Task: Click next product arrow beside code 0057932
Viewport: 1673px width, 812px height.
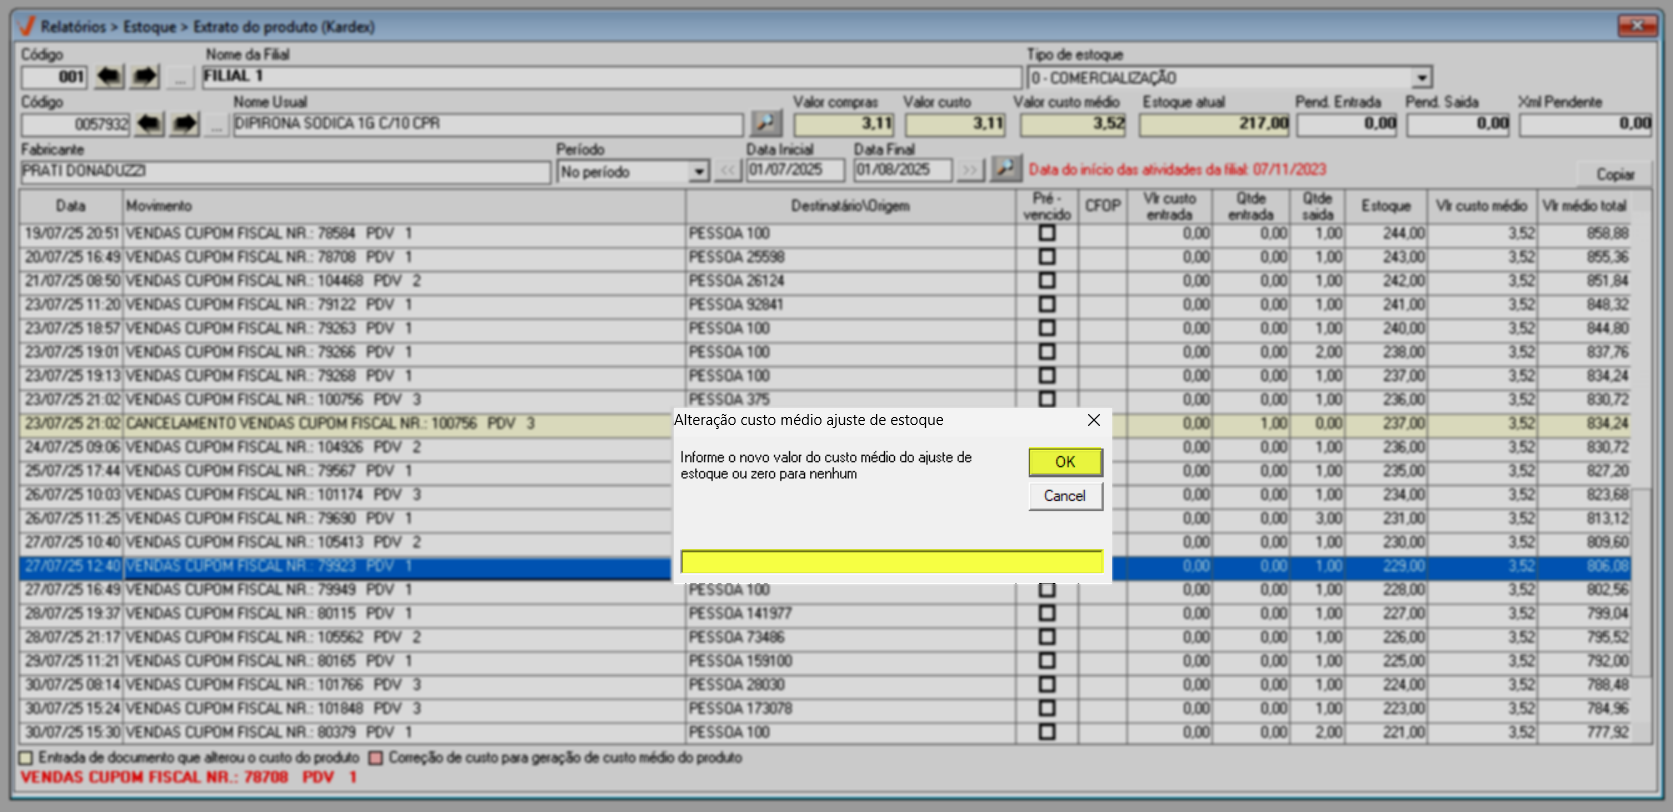Action: pyautogui.click(x=185, y=124)
